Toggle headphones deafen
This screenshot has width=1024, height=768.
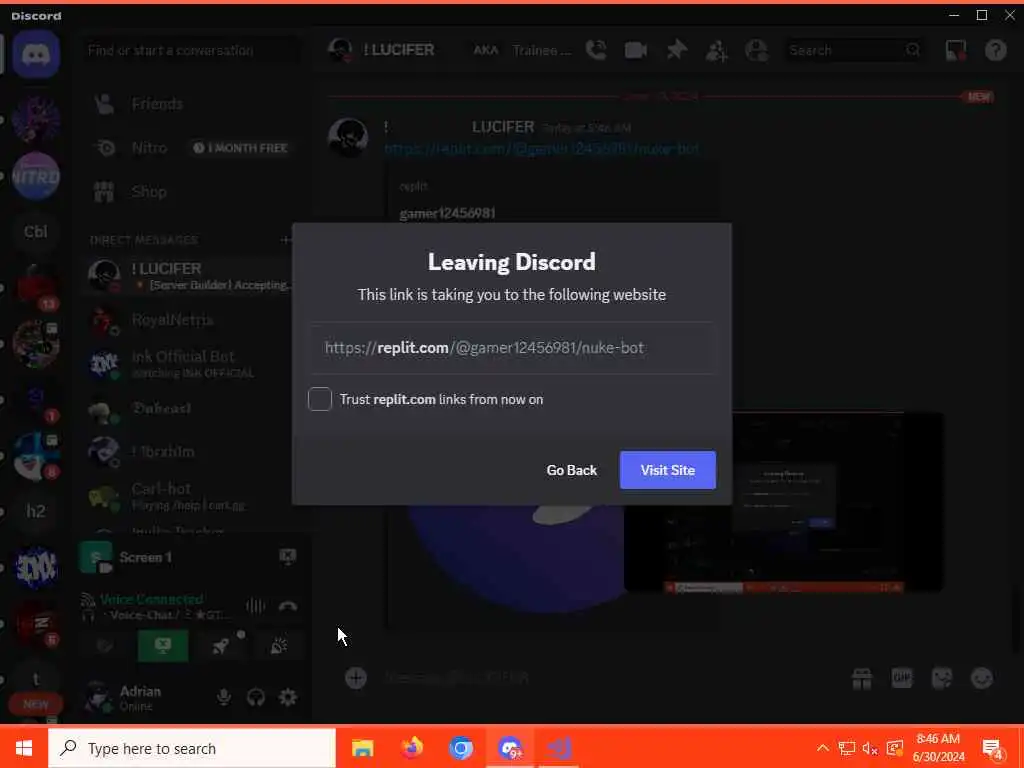coord(256,697)
